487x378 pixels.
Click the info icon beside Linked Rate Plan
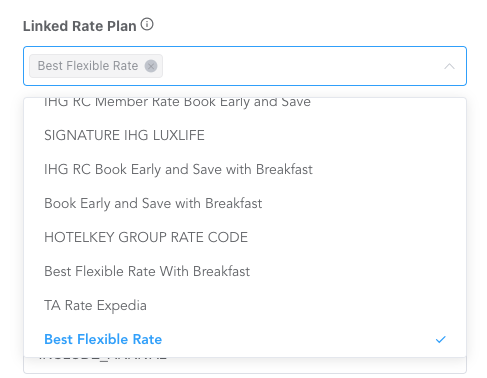(x=147, y=25)
